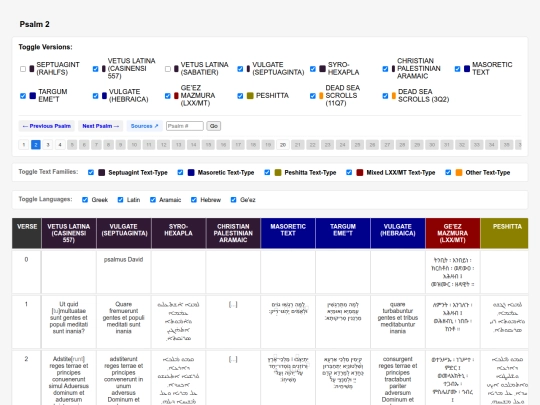This screenshot has height=405, width=540.
Task: Toggle Other Text-Type family checkbox
Action: 448,173
